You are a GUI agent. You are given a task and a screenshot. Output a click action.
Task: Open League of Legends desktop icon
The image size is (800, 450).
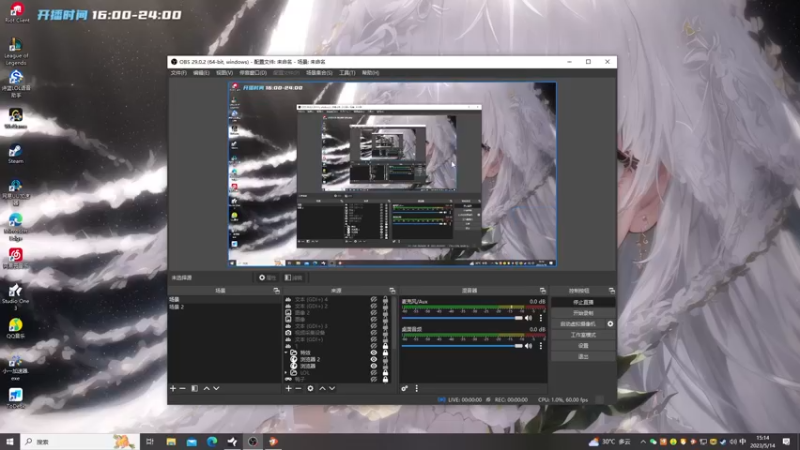coord(16,52)
